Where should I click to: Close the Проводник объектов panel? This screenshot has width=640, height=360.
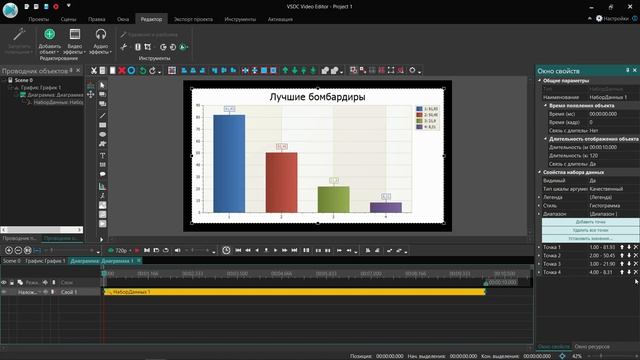[x=78, y=71]
